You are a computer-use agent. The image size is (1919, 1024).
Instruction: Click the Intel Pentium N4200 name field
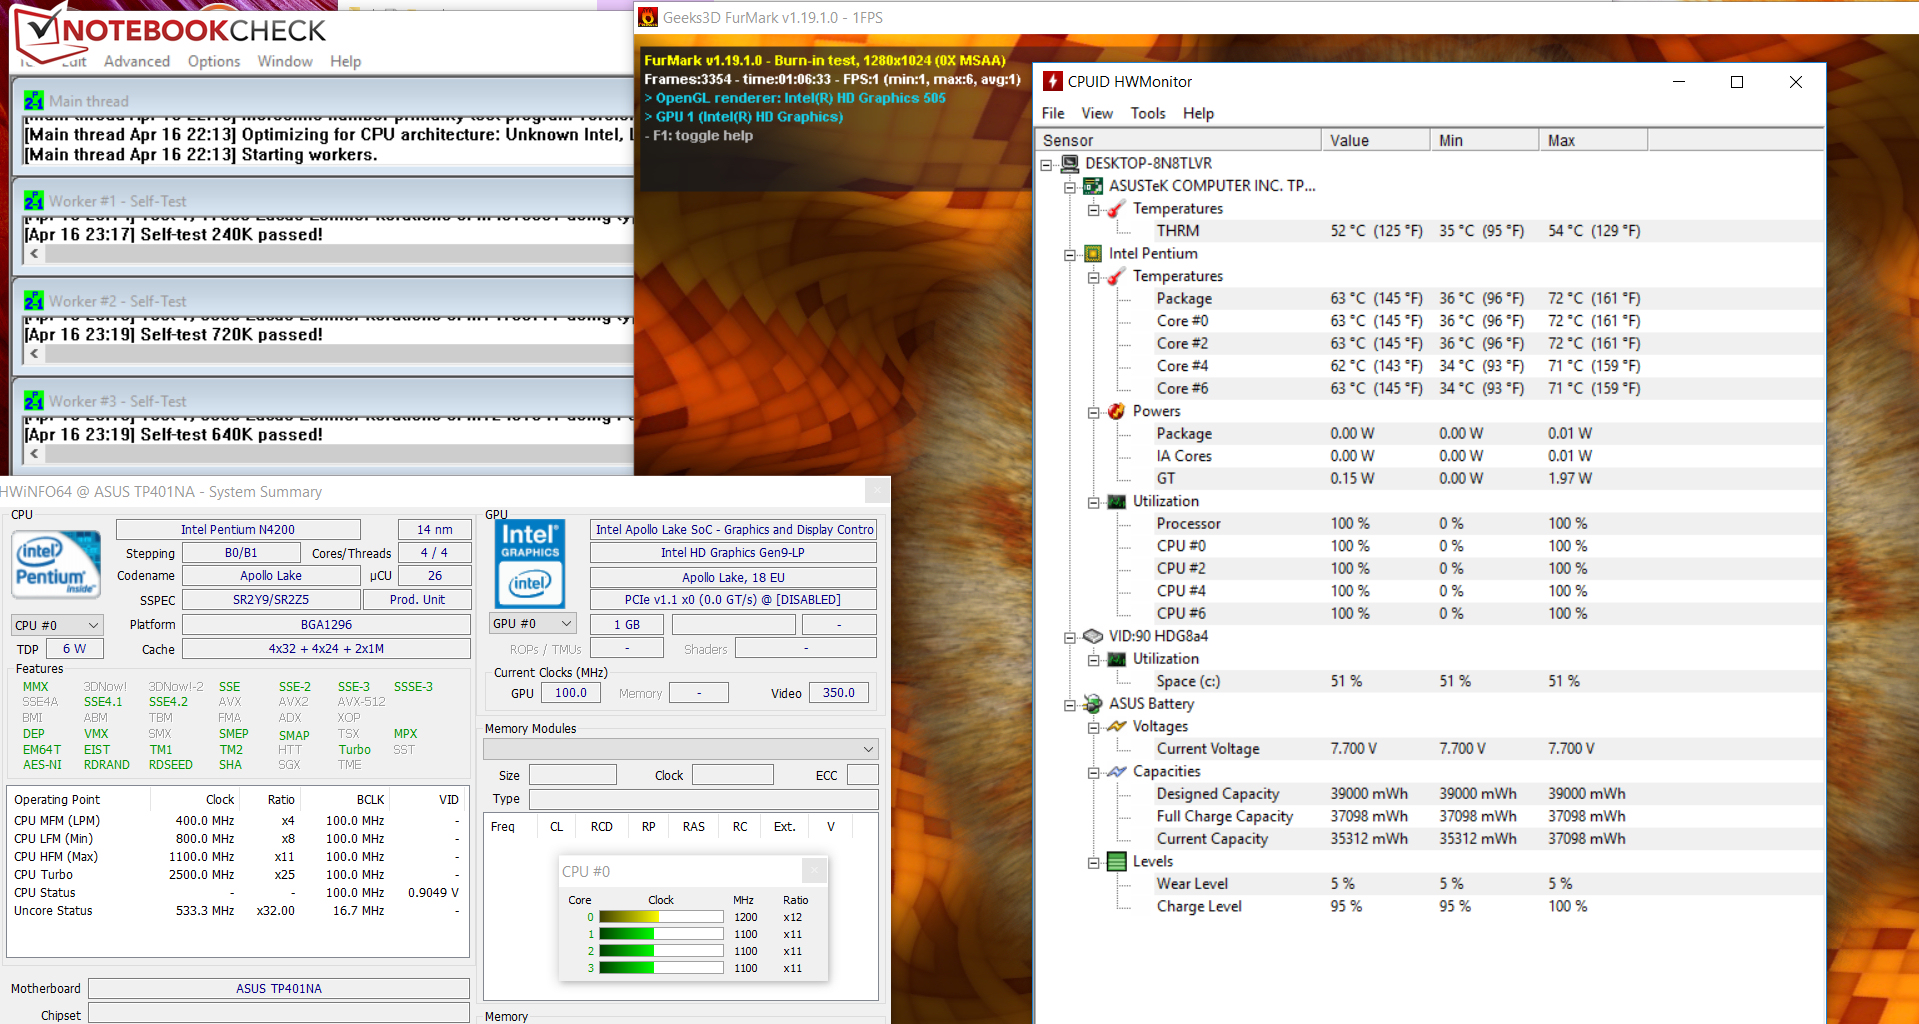238,529
